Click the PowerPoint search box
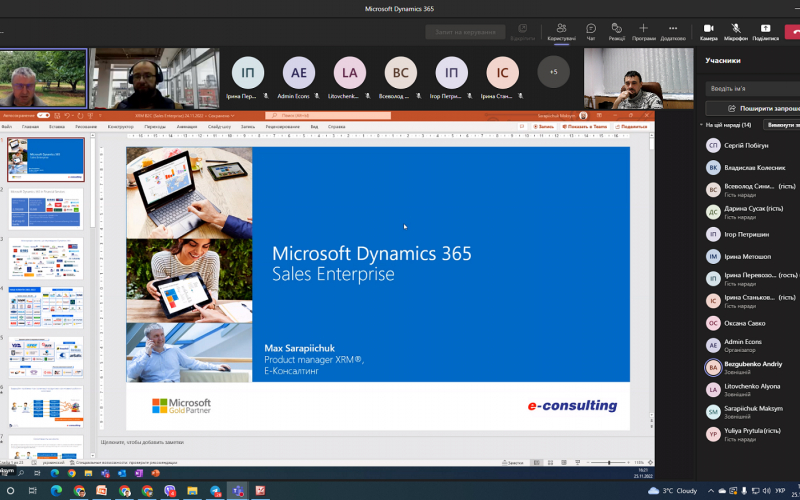 point(328,116)
